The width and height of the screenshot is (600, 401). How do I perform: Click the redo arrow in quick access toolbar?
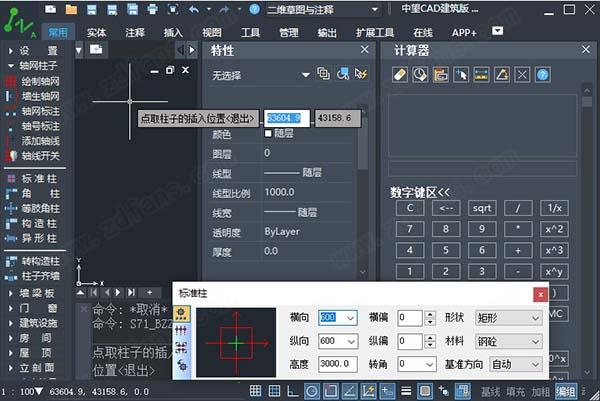click(225, 9)
